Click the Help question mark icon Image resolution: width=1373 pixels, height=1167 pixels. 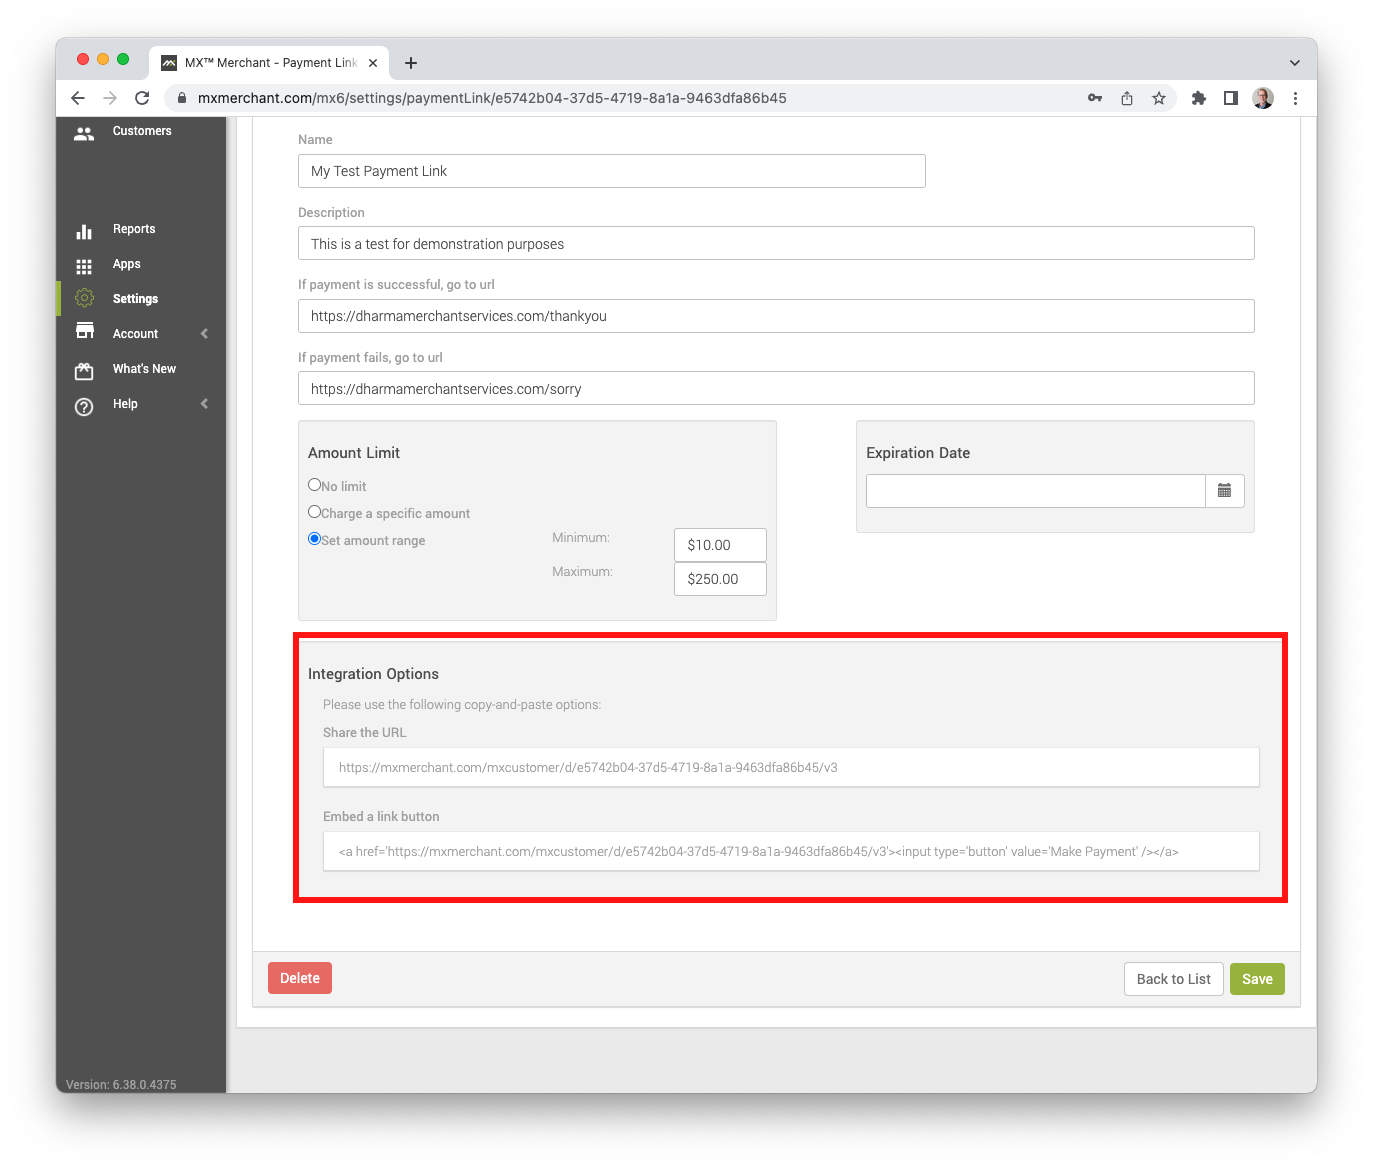pyautogui.click(x=84, y=405)
